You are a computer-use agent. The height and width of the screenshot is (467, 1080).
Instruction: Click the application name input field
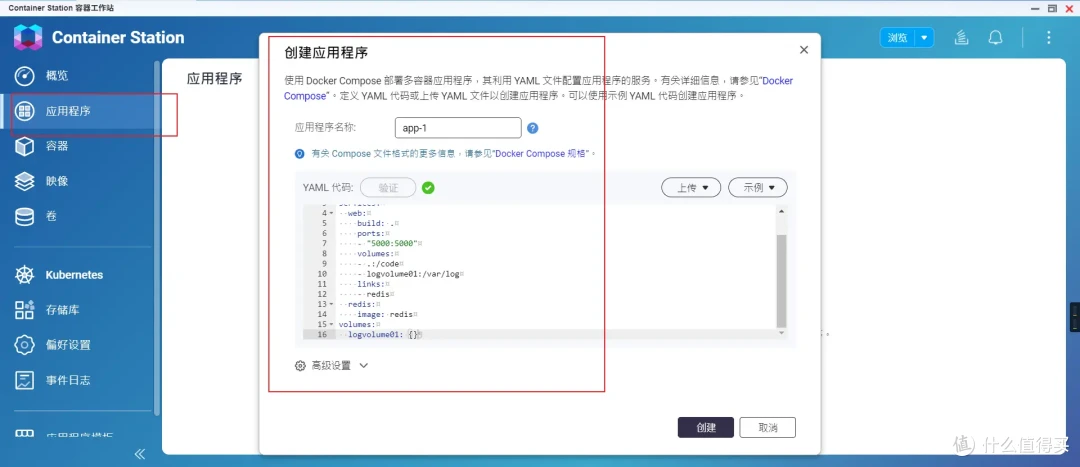pos(458,128)
